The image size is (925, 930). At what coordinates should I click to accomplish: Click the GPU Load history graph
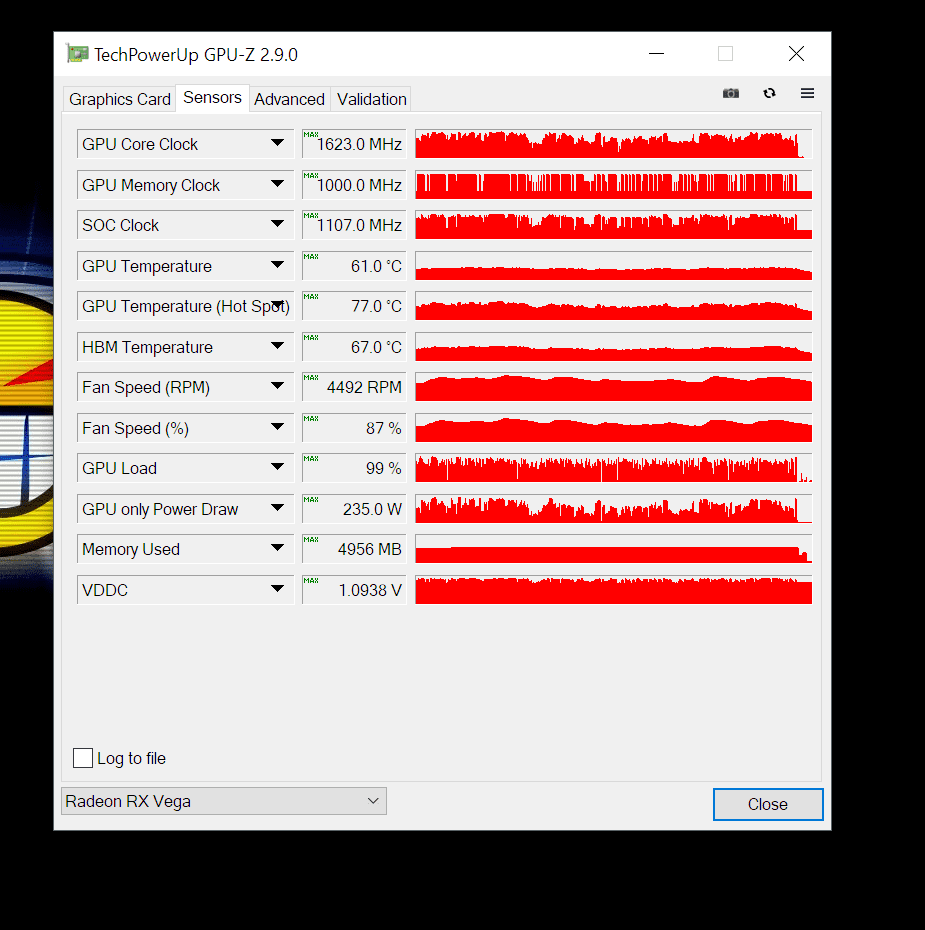(x=614, y=469)
